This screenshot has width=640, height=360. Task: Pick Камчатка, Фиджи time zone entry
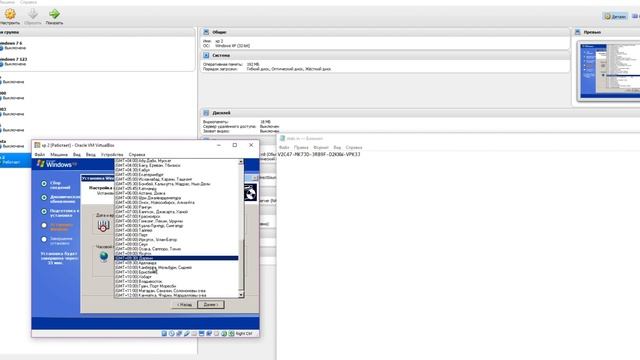point(176,295)
